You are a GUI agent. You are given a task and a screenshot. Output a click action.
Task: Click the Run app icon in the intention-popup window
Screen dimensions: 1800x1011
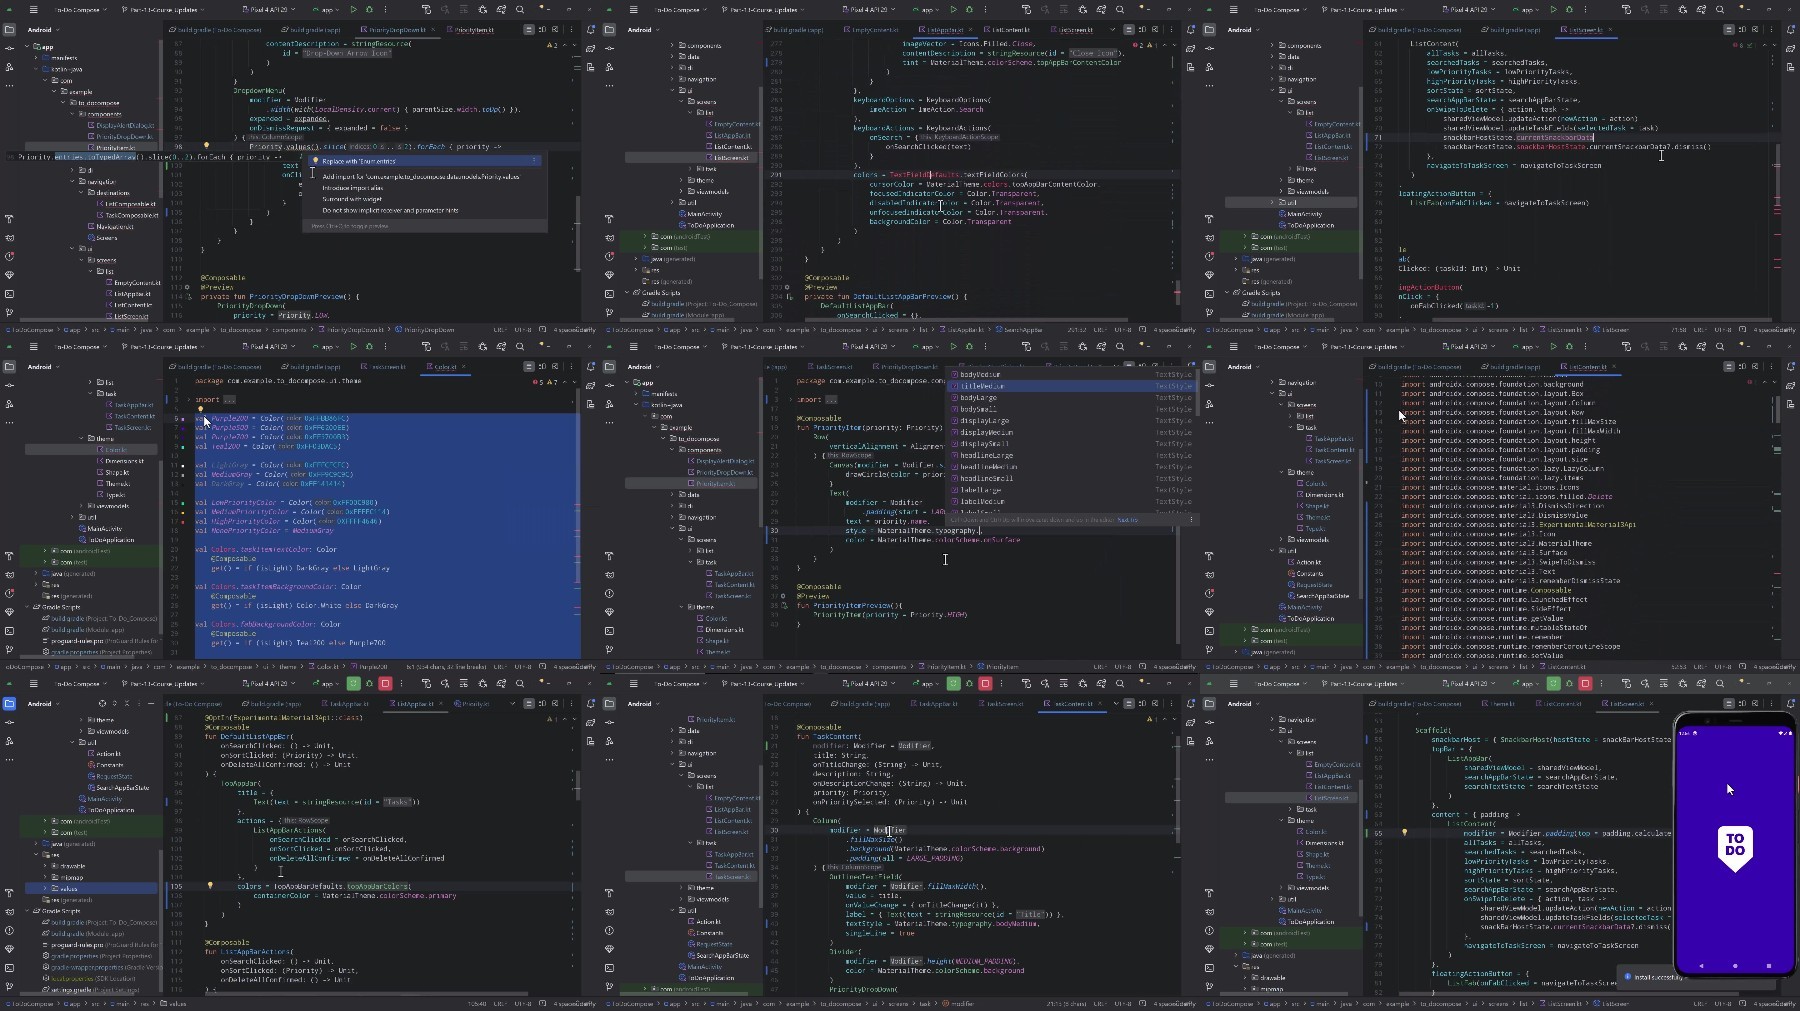353,10
